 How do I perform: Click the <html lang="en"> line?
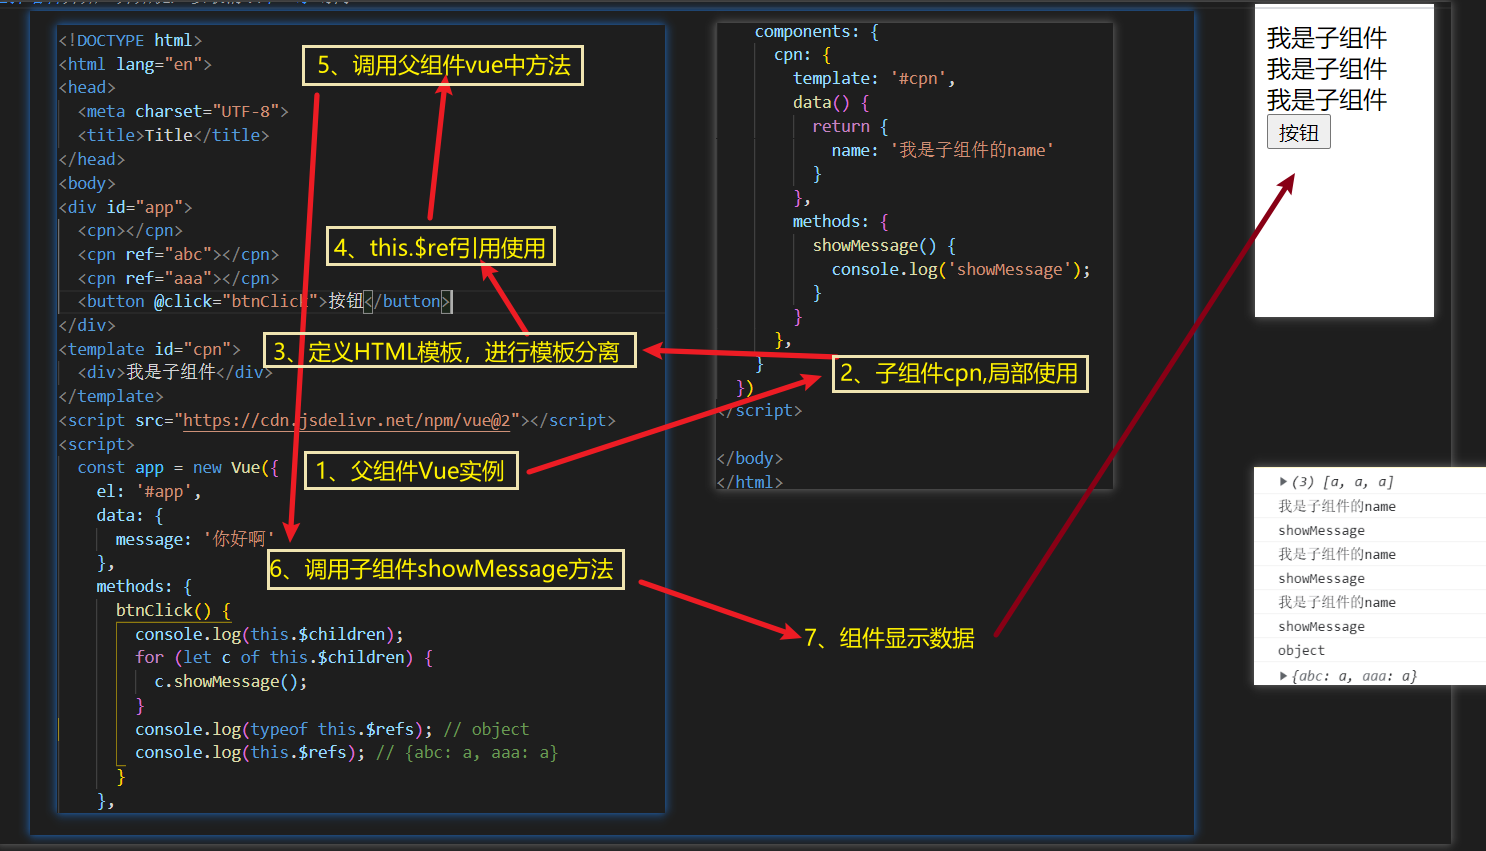pyautogui.click(x=135, y=64)
